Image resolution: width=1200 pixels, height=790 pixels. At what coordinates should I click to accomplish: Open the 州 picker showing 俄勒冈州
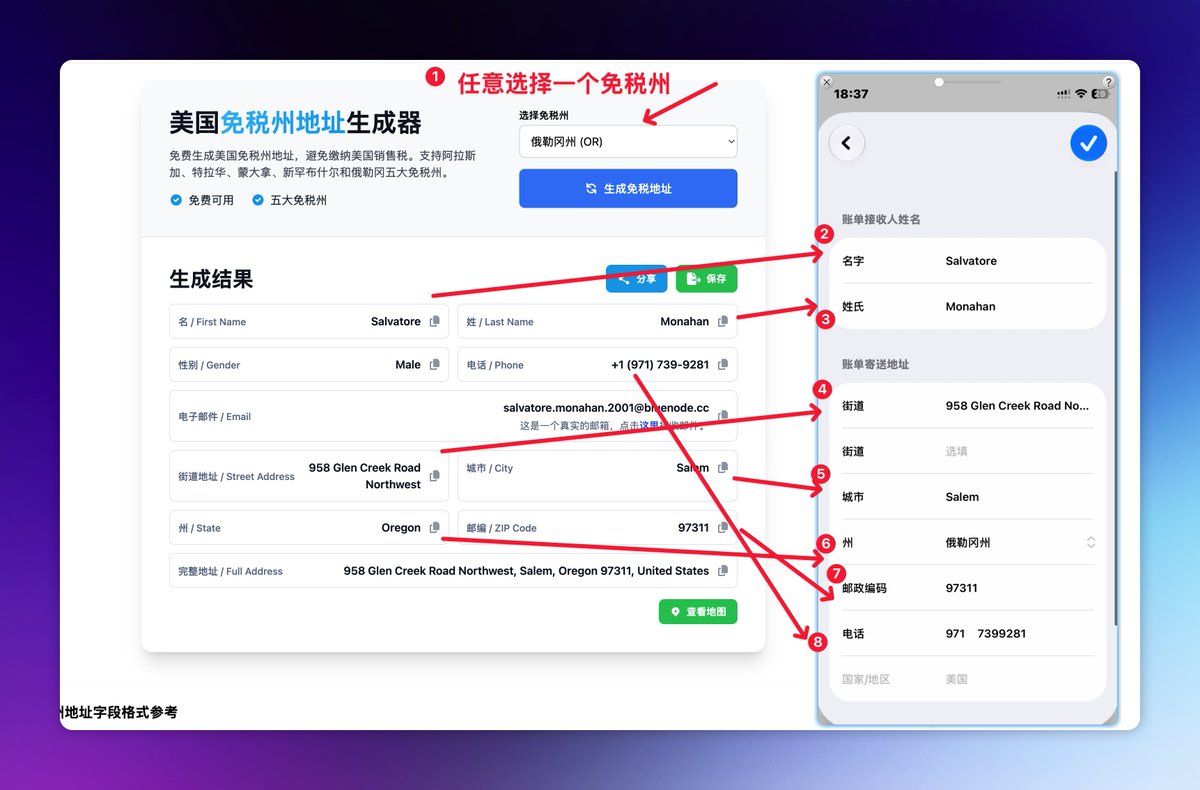click(x=968, y=542)
